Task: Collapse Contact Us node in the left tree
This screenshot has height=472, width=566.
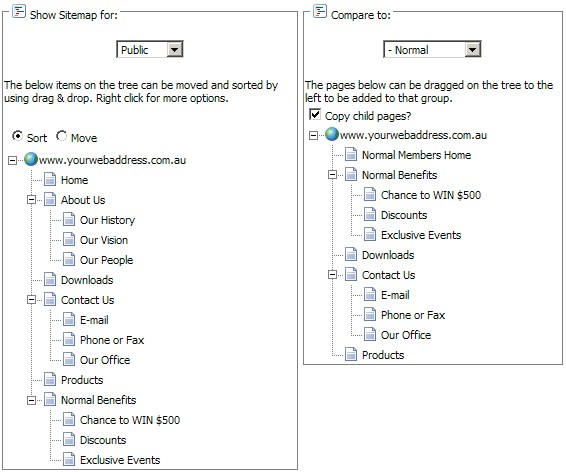Action: point(32,300)
